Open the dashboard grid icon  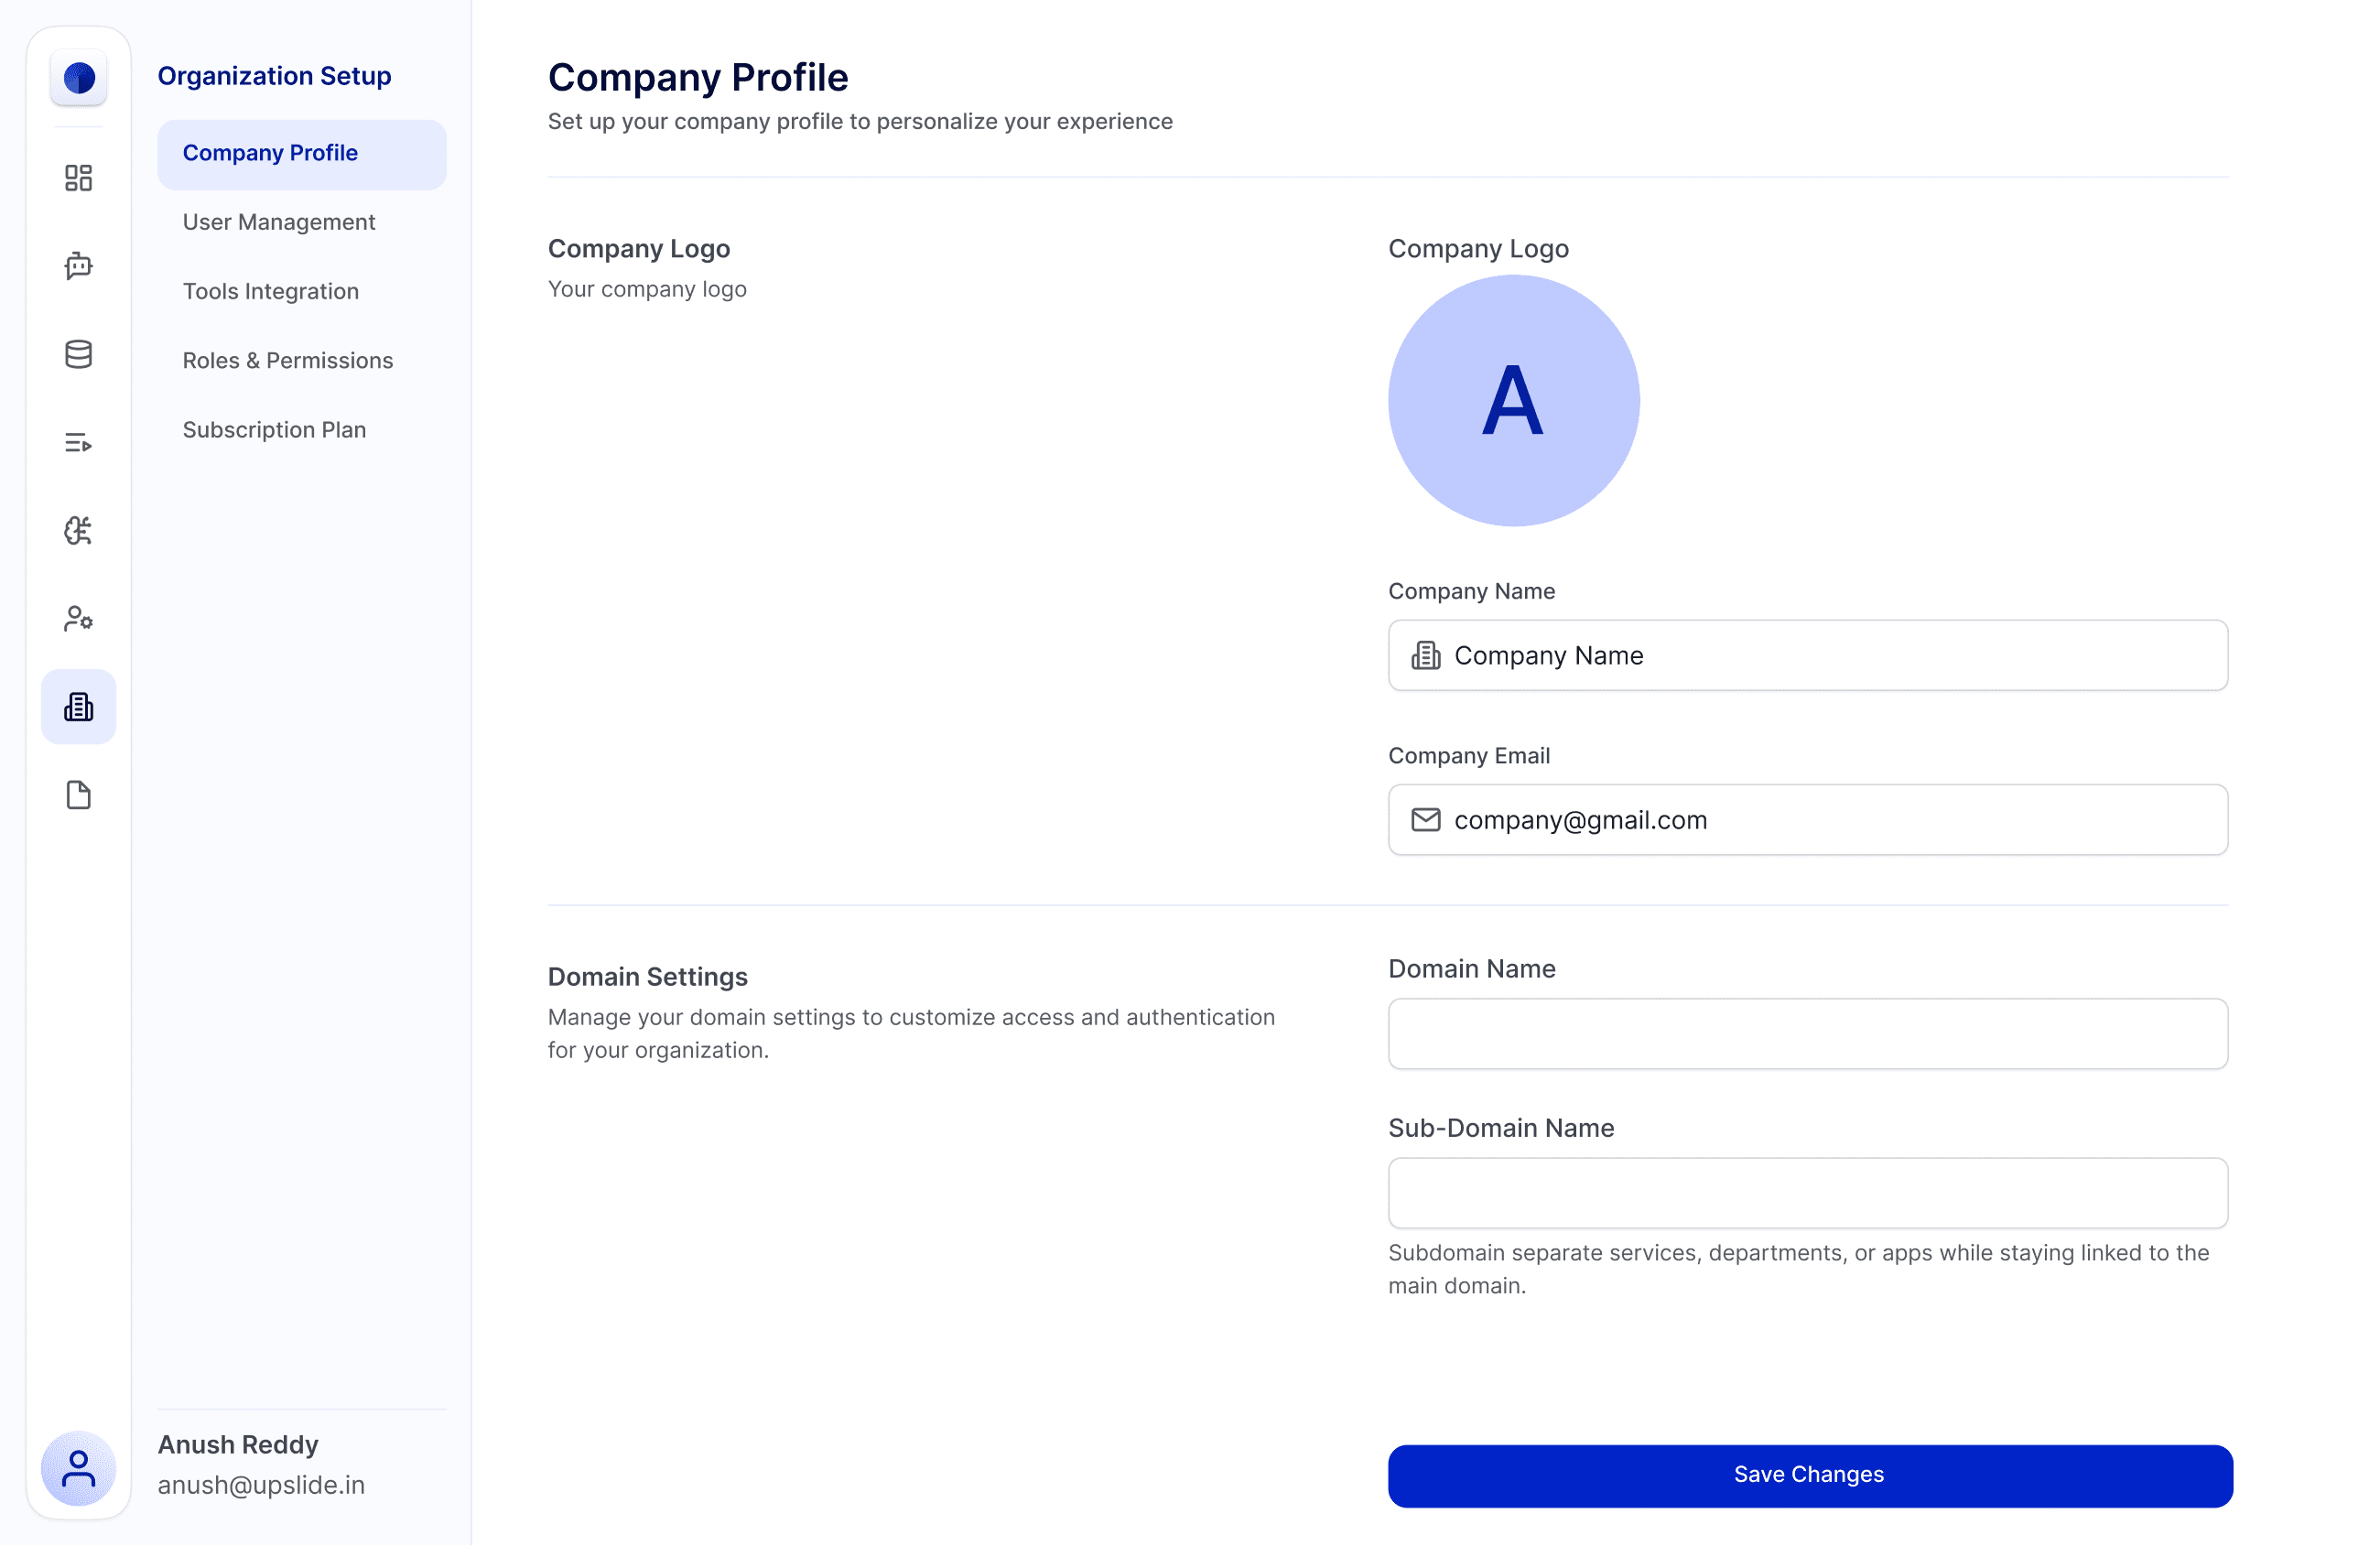78,178
